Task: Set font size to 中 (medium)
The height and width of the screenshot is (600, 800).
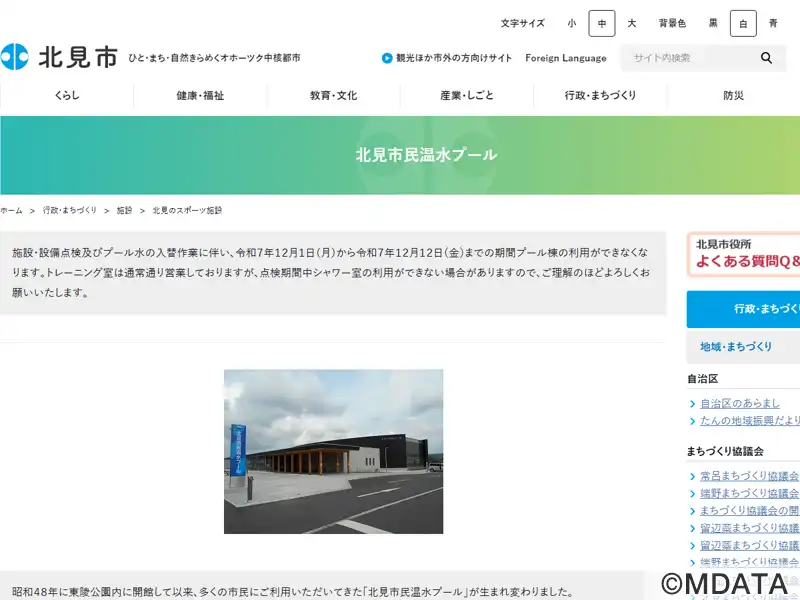Action: point(601,23)
